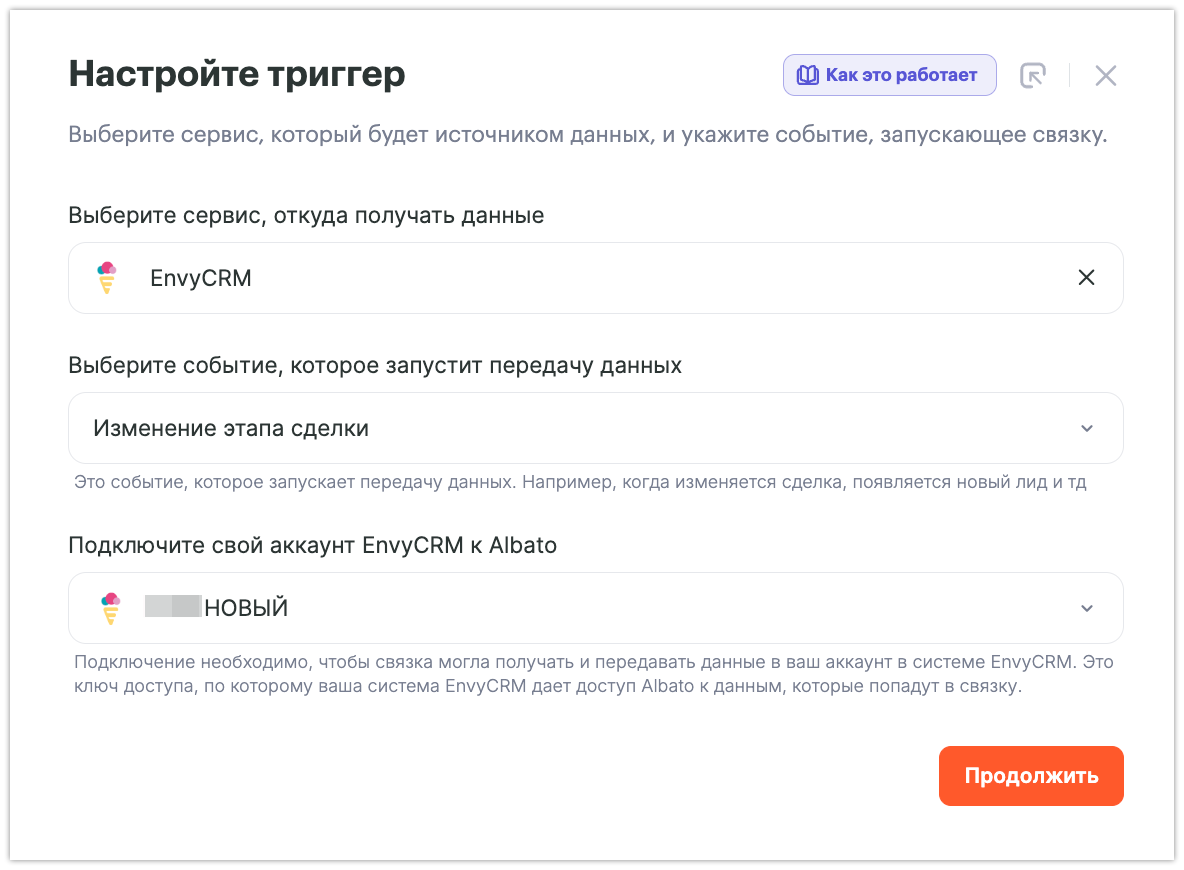The image size is (1184, 870).
Task: Click the "Настройте триггер" heading
Action: coord(237,75)
